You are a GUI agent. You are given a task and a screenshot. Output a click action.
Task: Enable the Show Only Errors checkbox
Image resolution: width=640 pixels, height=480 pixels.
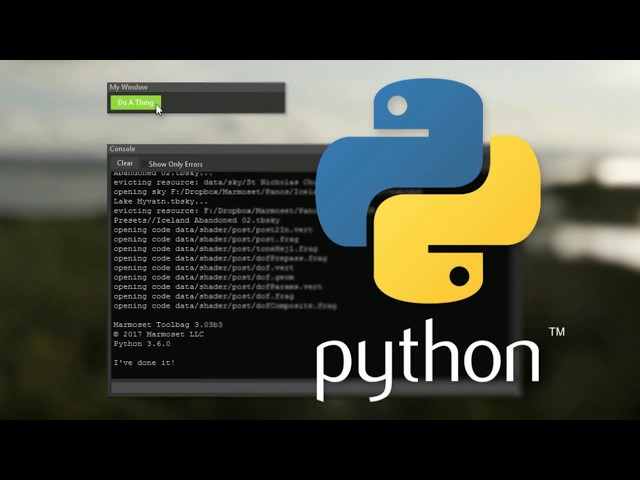tap(144, 164)
